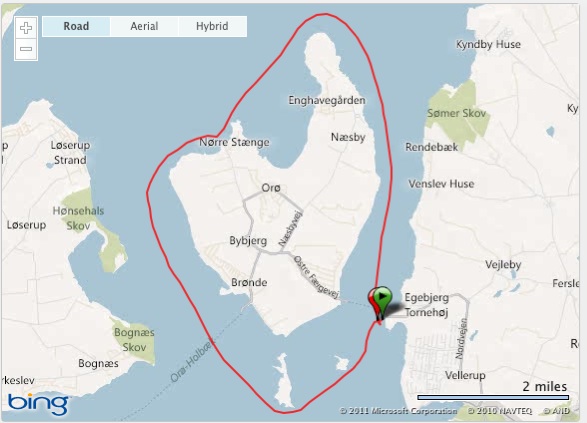The height and width of the screenshot is (423, 587).
Task: Select the Nørre Stænge label
Action: [234, 142]
